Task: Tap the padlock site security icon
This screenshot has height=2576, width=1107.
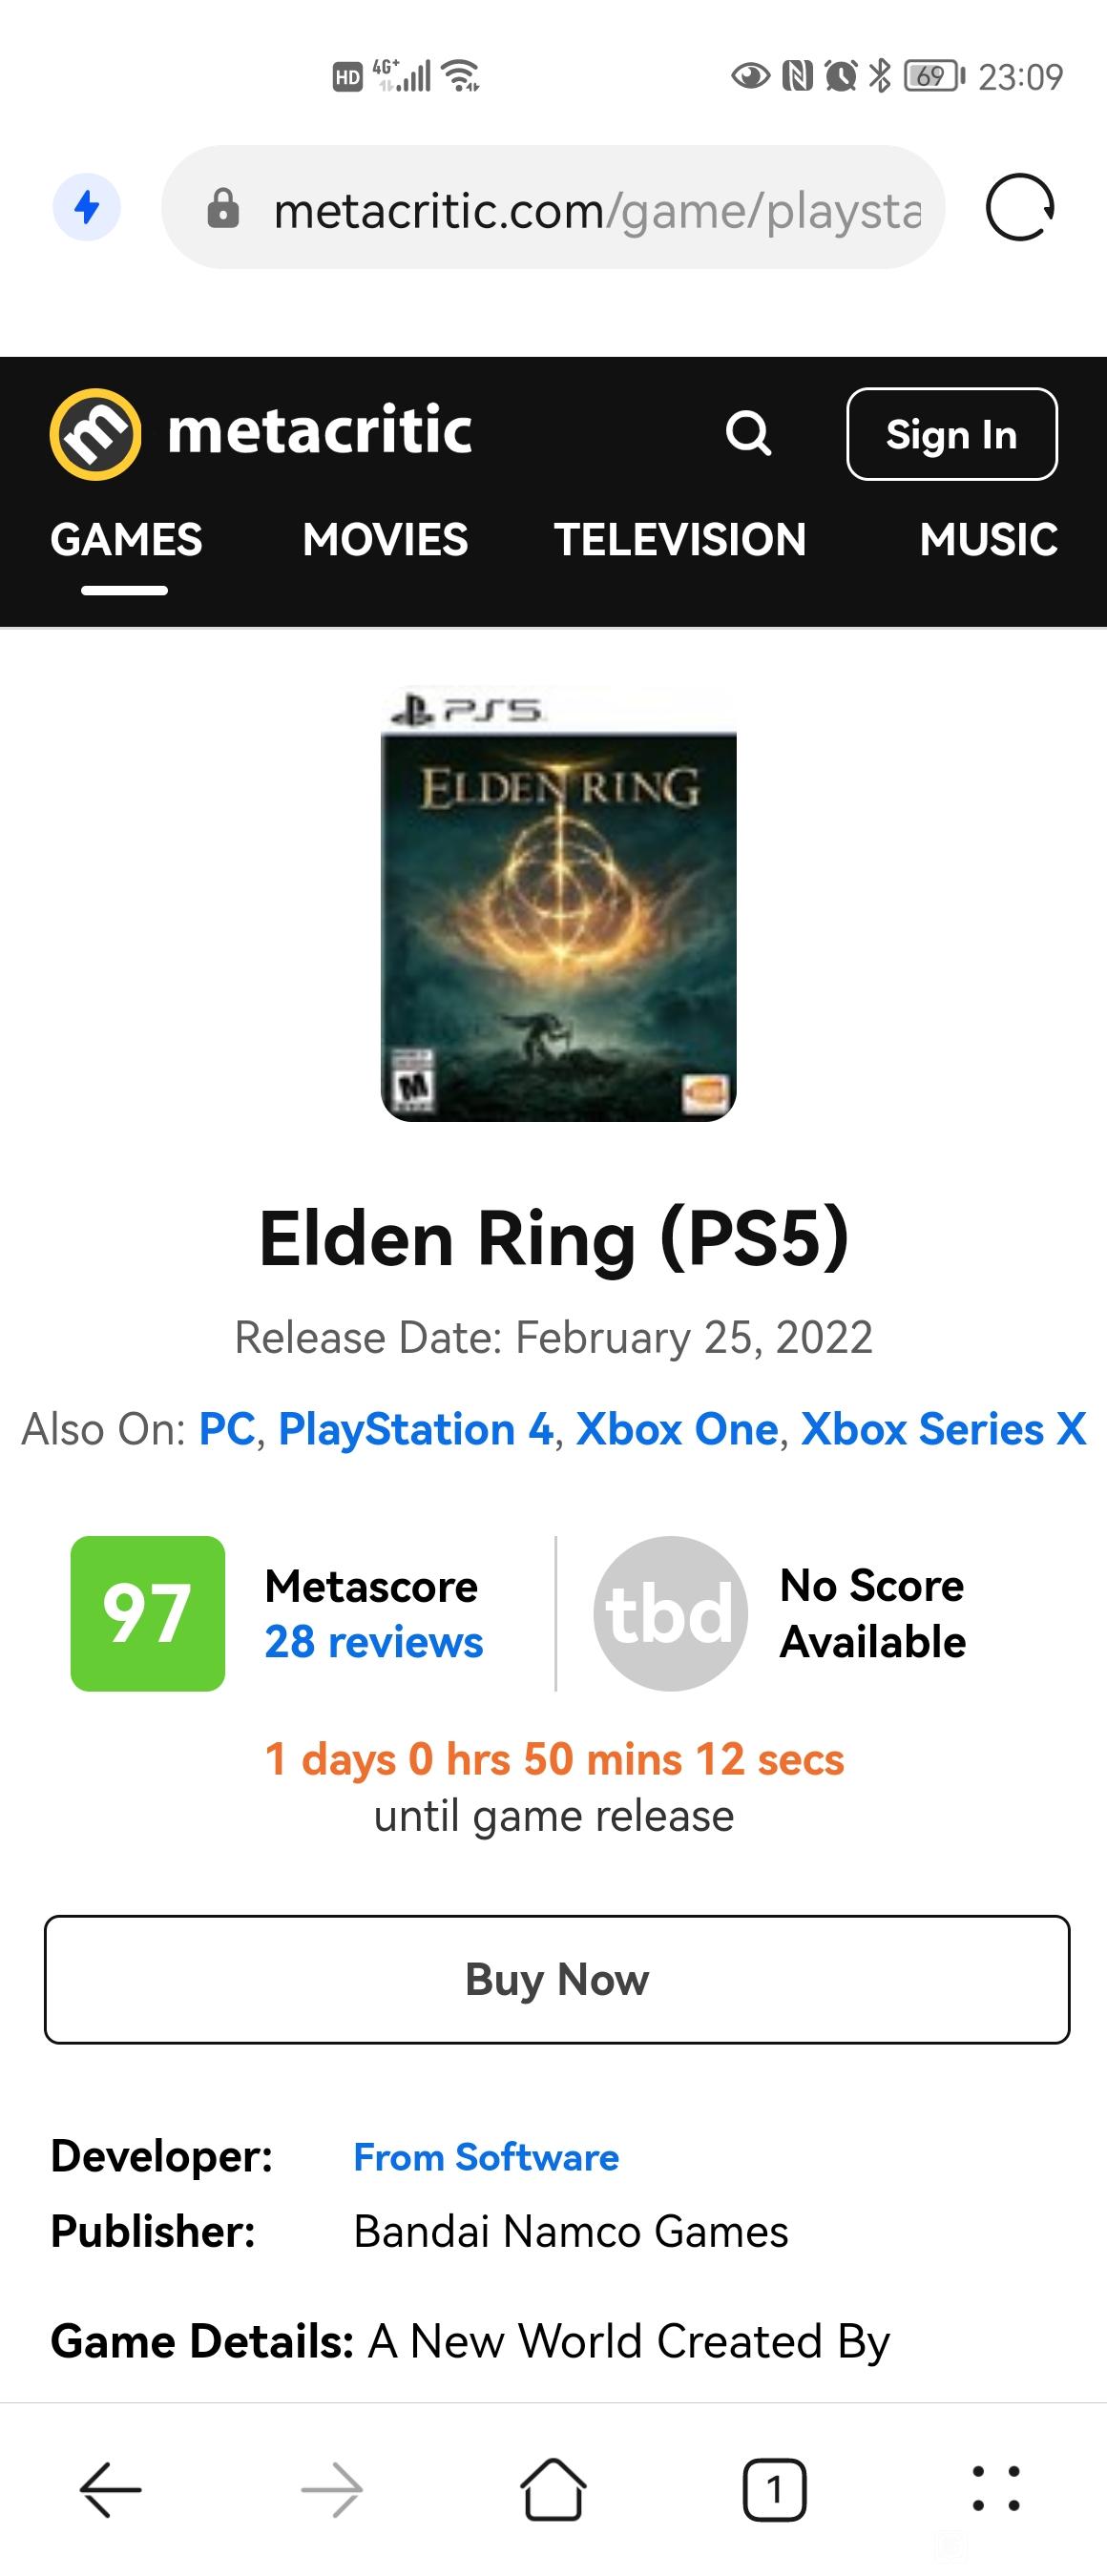Action: (223, 209)
